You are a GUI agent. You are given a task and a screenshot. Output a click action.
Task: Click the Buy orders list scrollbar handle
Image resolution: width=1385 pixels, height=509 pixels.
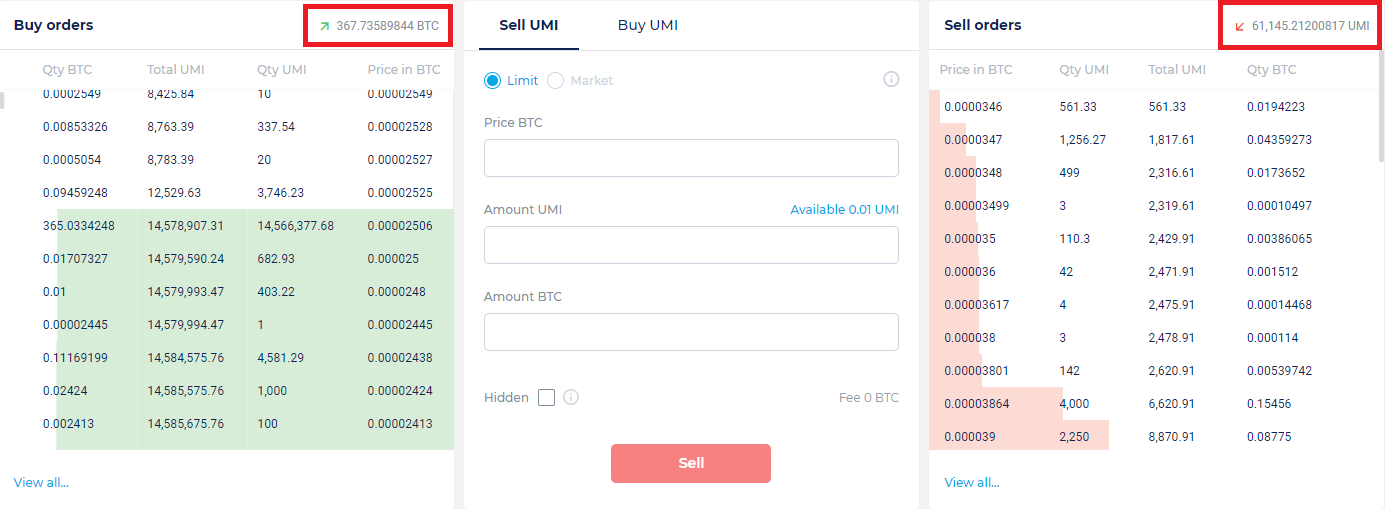tap(2, 100)
